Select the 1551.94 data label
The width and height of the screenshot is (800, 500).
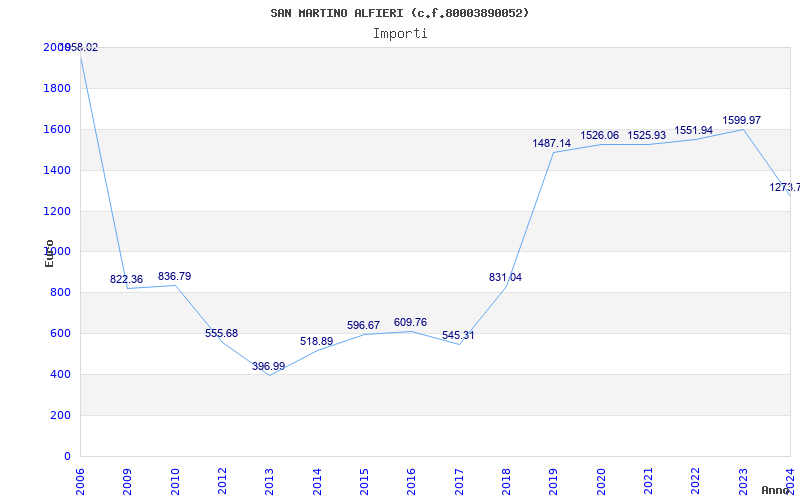pos(693,131)
